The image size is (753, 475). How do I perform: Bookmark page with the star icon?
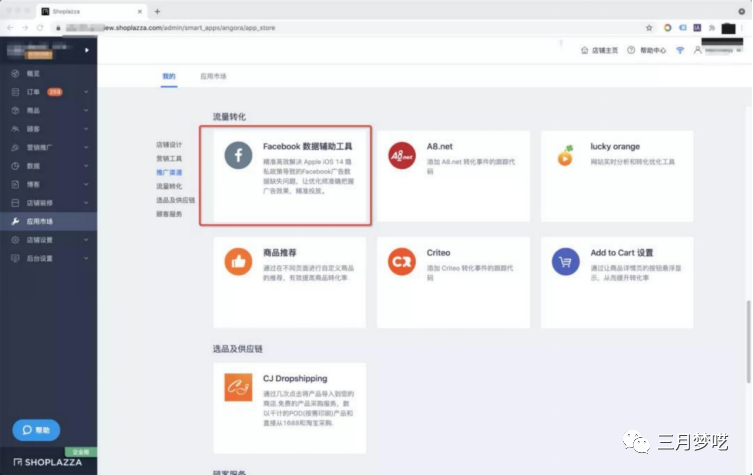649,27
